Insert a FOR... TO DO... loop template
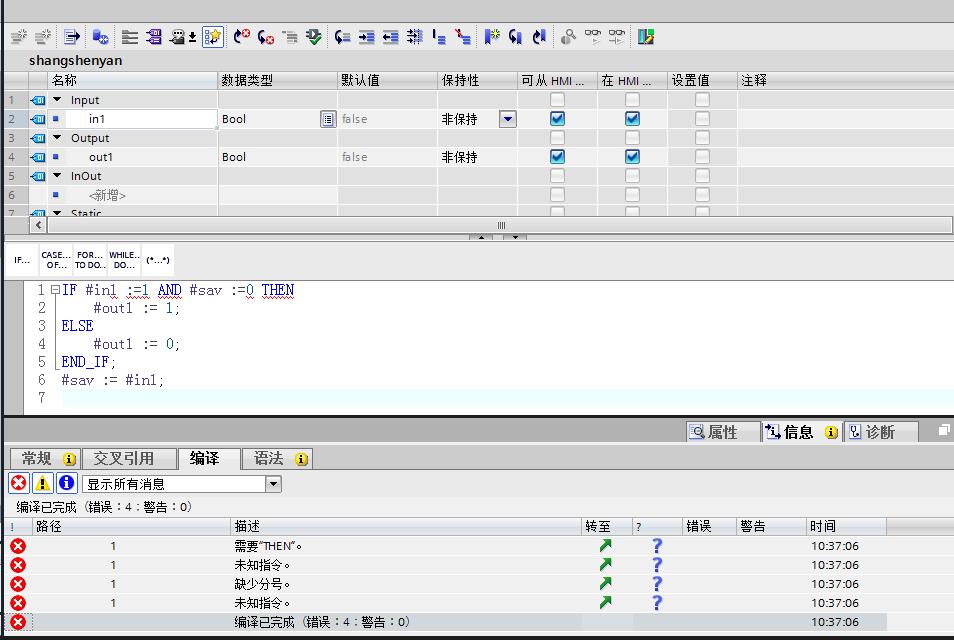This screenshot has height=640, width=954. tap(90, 260)
